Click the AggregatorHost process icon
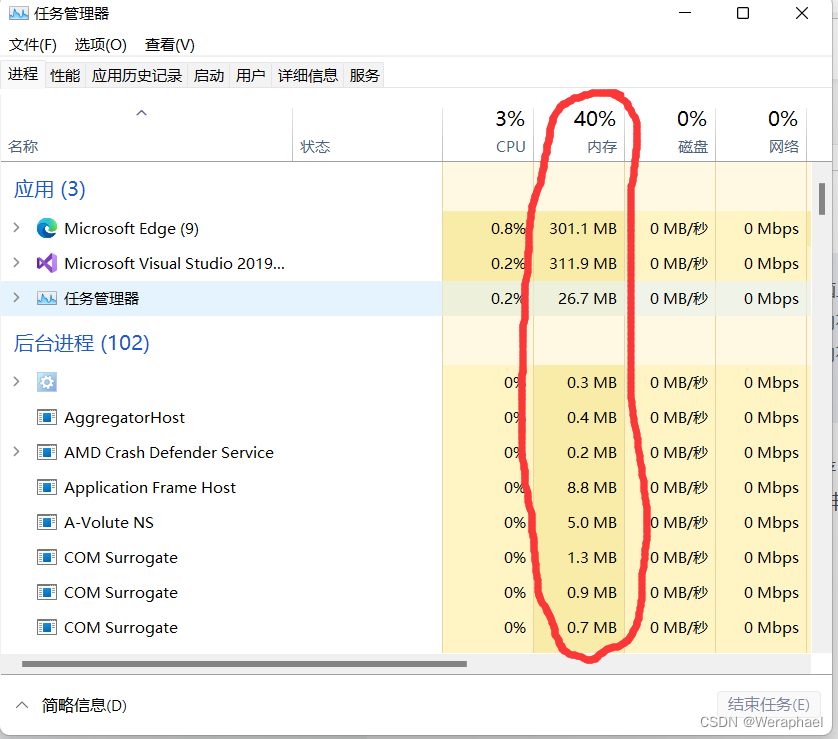The width and height of the screenshot is (838, 739). 47,417
